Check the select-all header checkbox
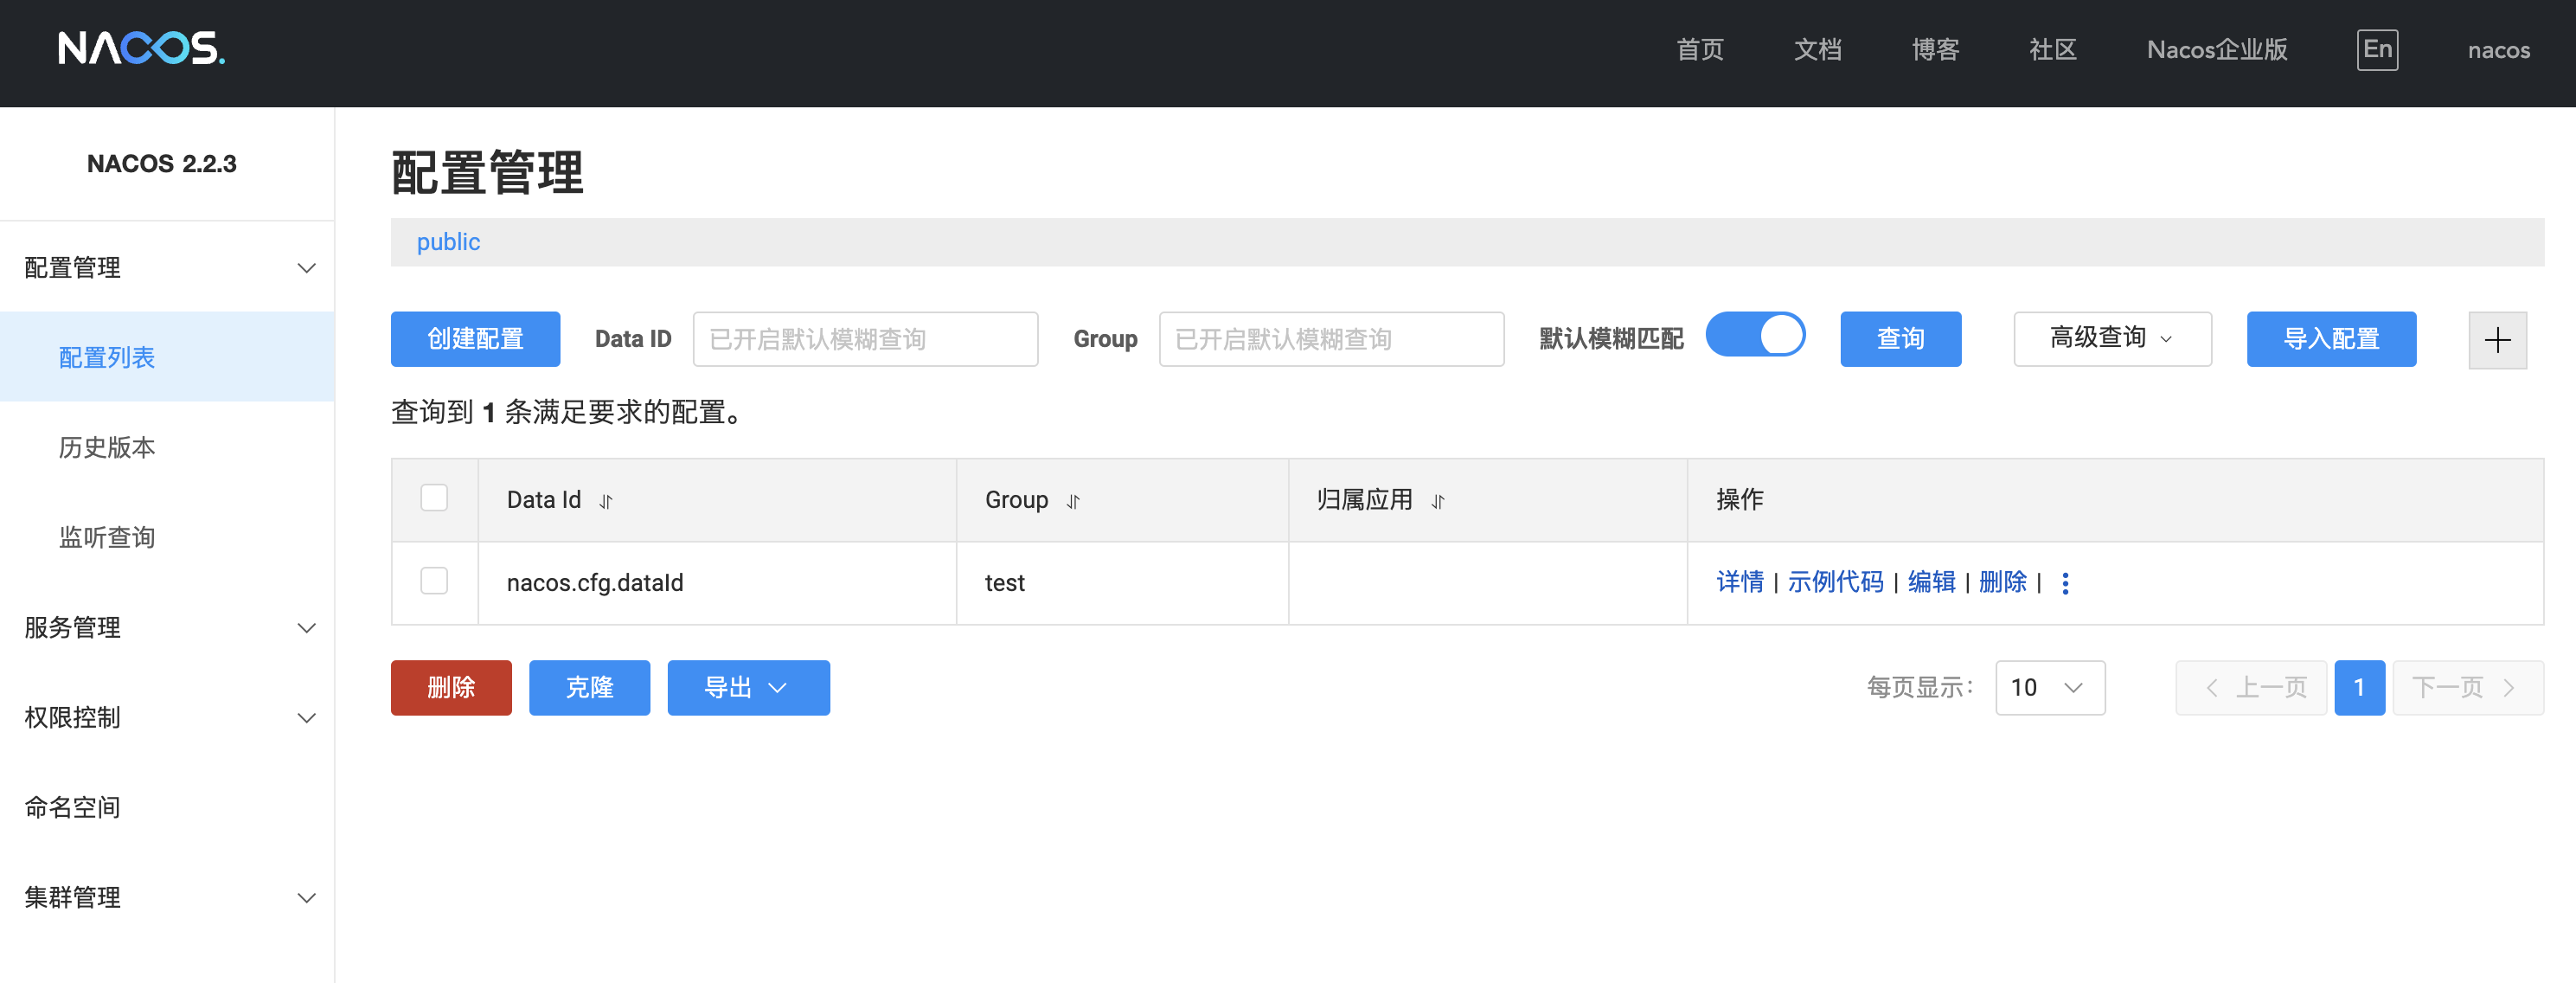 click(434, 498)
